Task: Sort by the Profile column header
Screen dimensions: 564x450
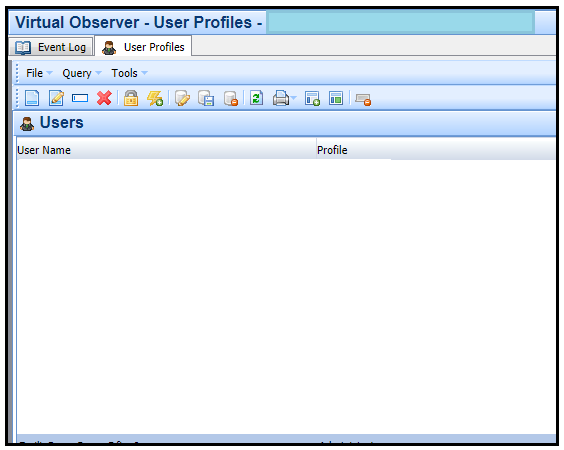Action: (436, 150)
